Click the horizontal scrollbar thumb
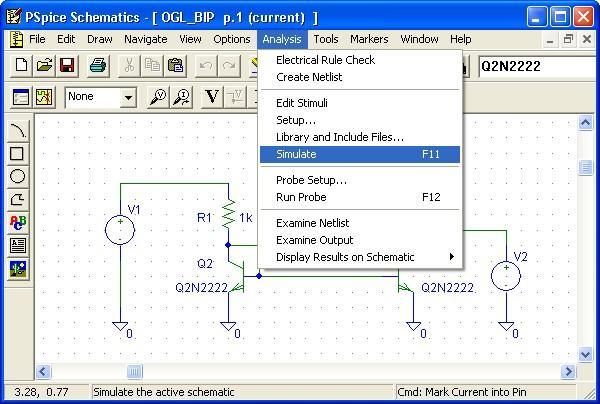This screenshot has width=600, height=404. click(x=134, y=371)
